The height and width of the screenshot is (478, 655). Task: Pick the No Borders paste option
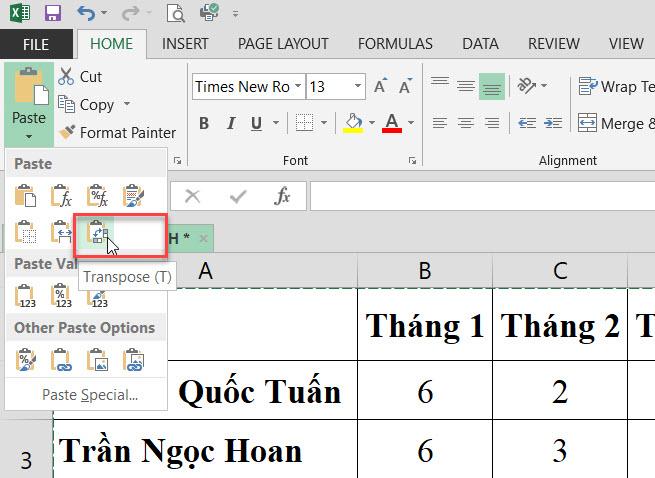[25, 232]
